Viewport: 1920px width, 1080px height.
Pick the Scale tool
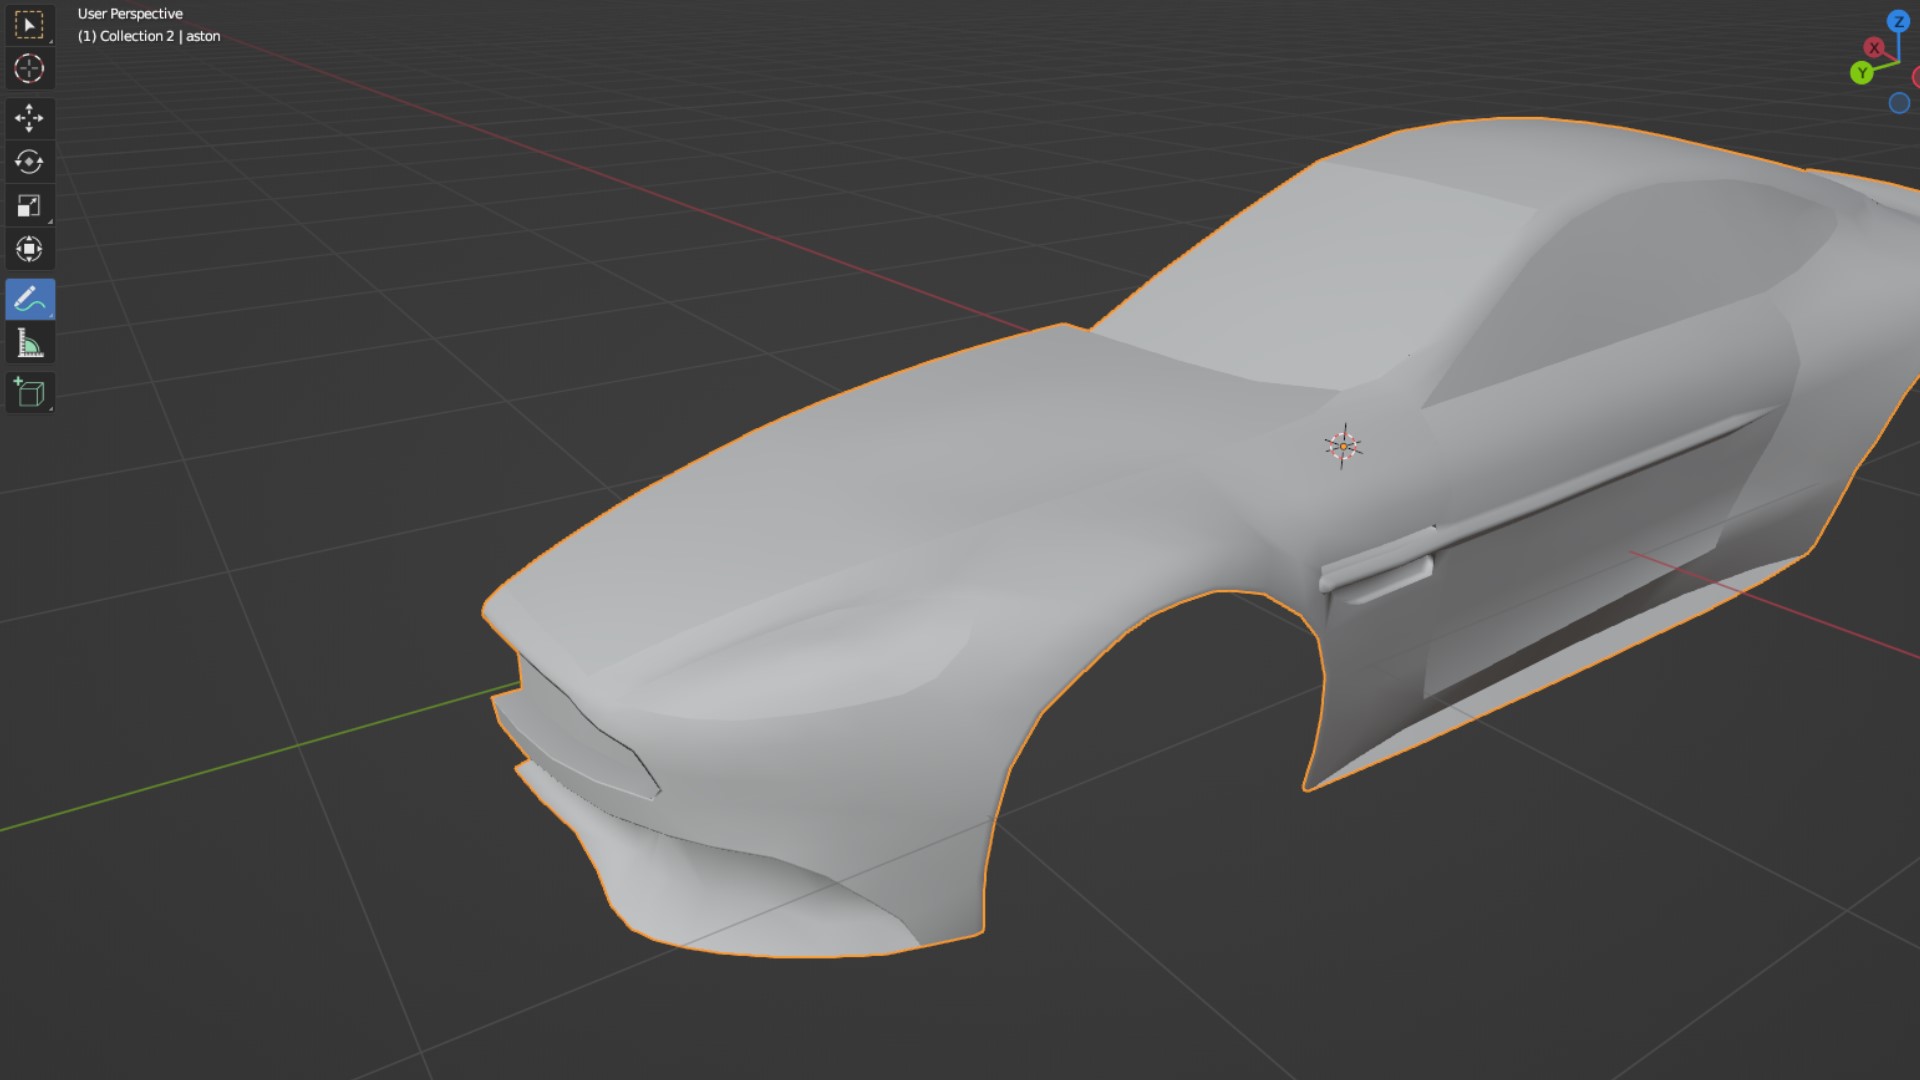coord(29,206)
